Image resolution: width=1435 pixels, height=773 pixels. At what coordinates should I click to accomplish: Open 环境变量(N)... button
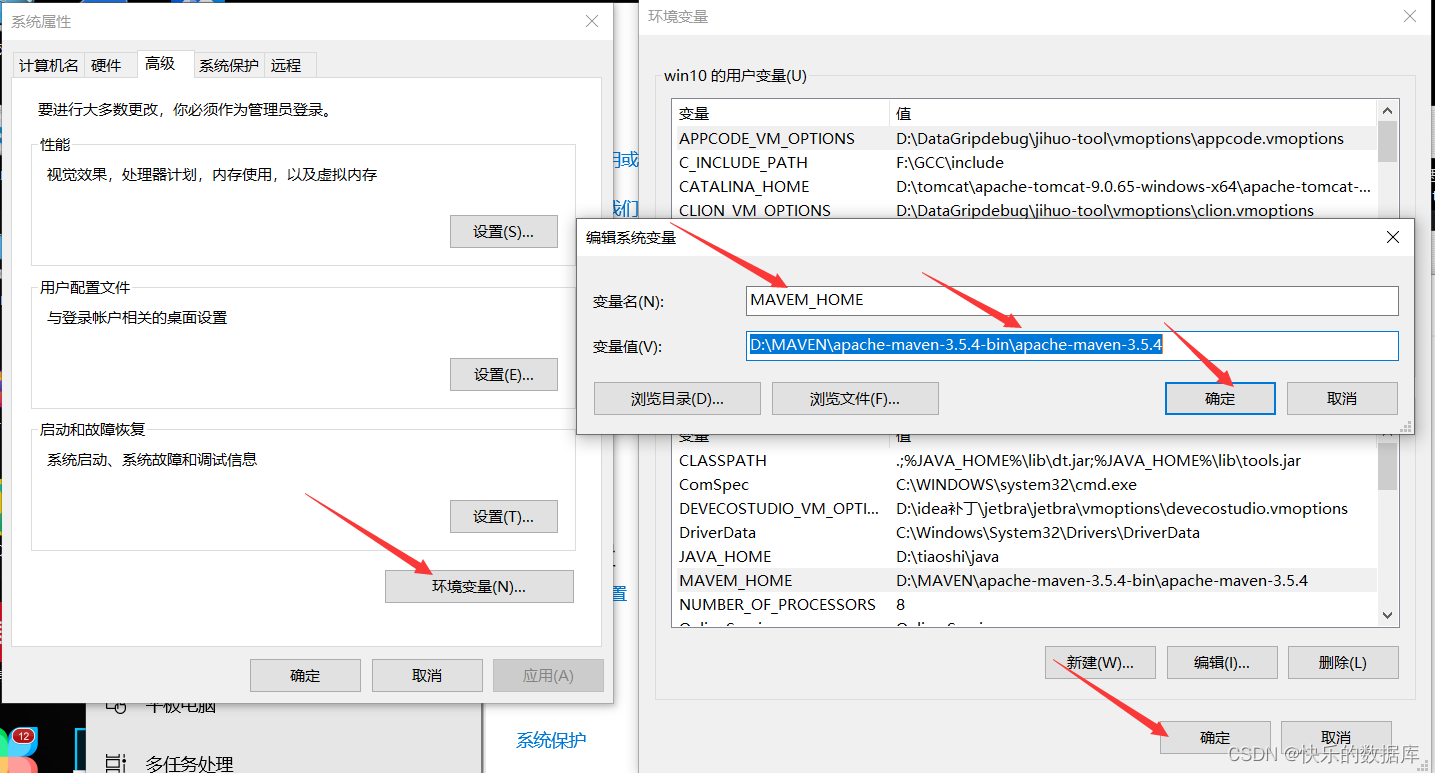coord(479,586)
